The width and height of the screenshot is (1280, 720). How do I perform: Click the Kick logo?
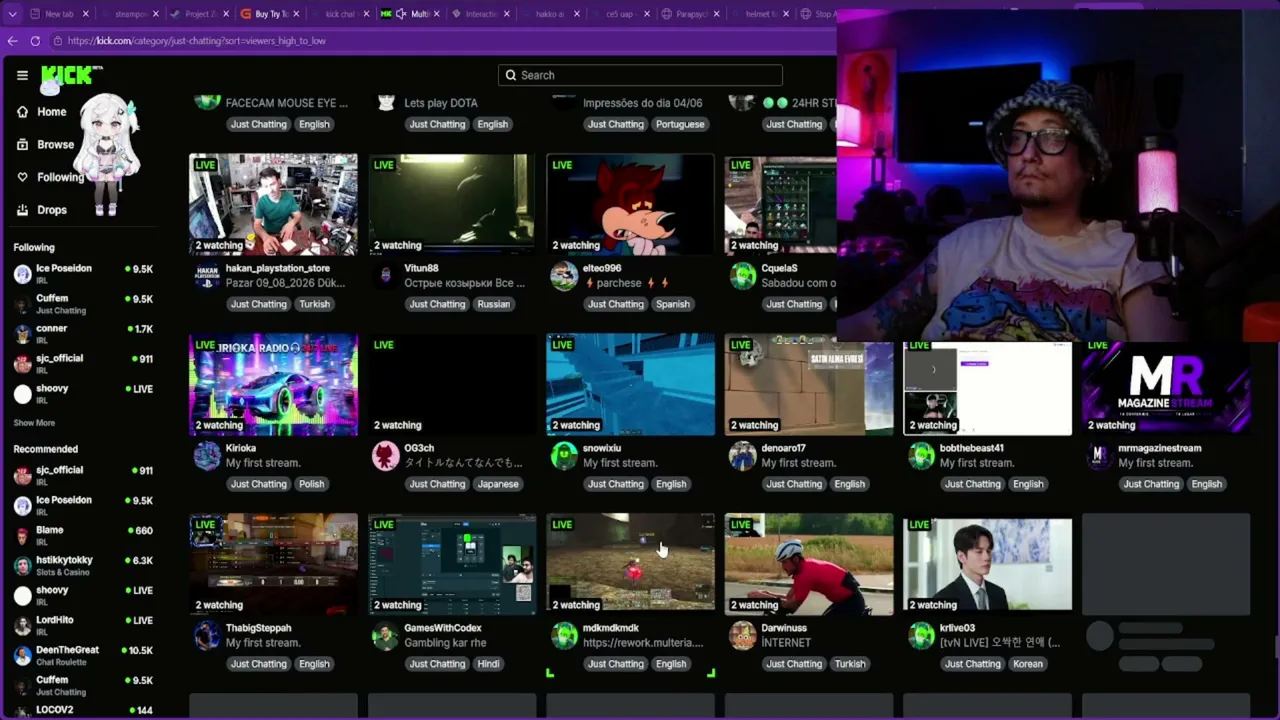pos(72,75)
